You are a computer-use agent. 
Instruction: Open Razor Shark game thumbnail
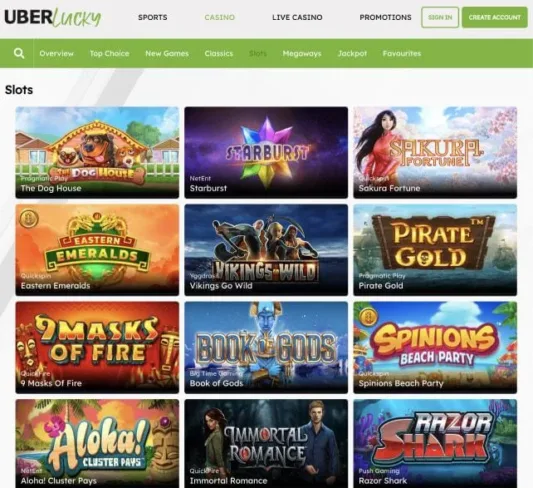[435, 443]
